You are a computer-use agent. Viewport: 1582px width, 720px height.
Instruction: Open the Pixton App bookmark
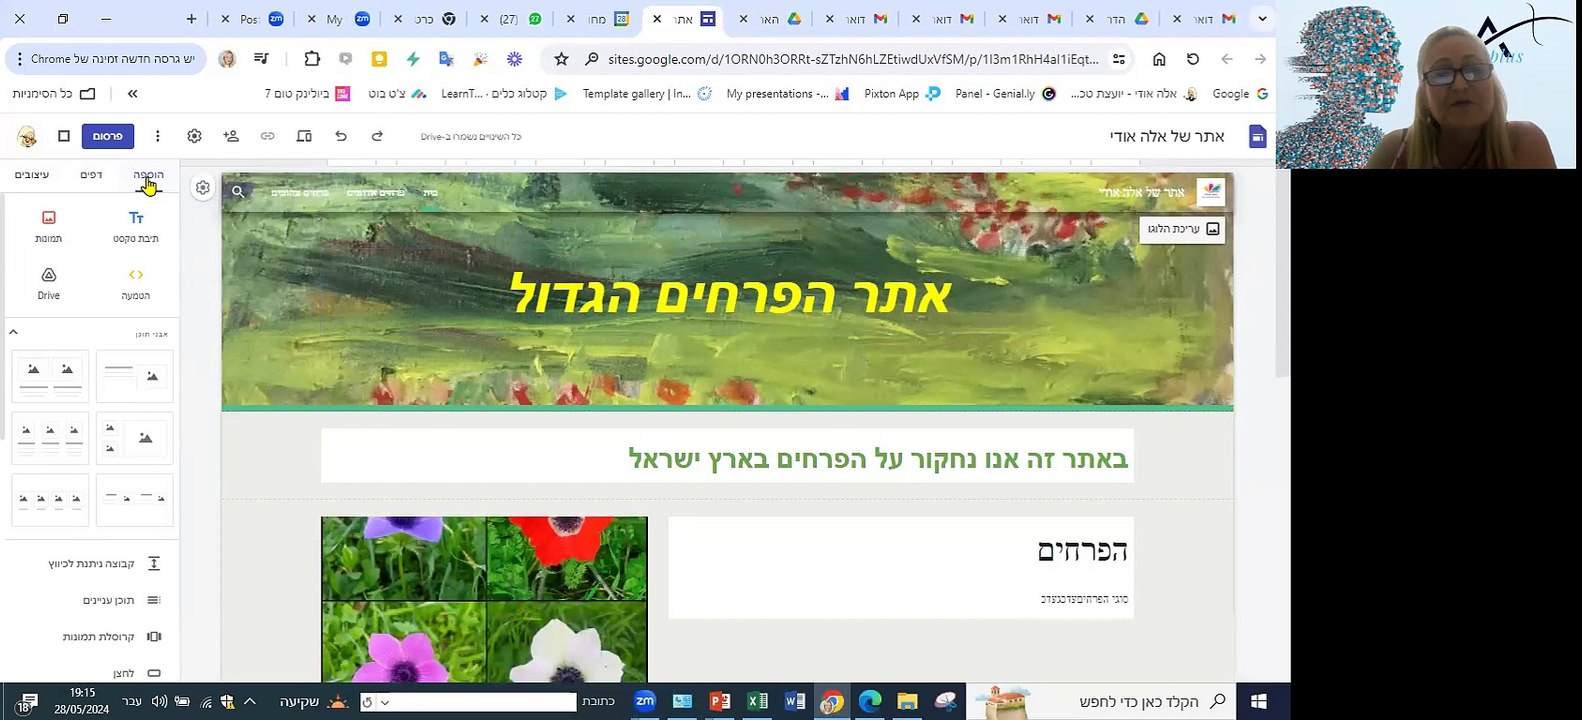pyautogui.click(x=902, y=93)
